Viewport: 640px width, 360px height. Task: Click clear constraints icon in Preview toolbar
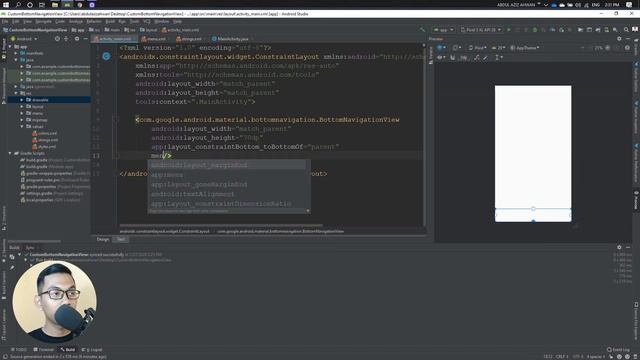tap(476, 58)
